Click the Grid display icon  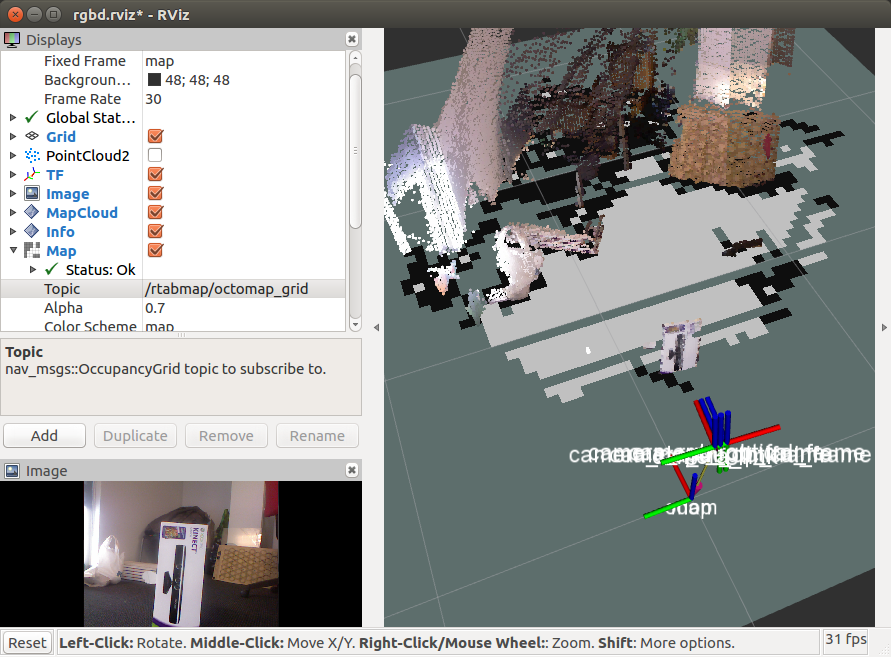point(32,137)
